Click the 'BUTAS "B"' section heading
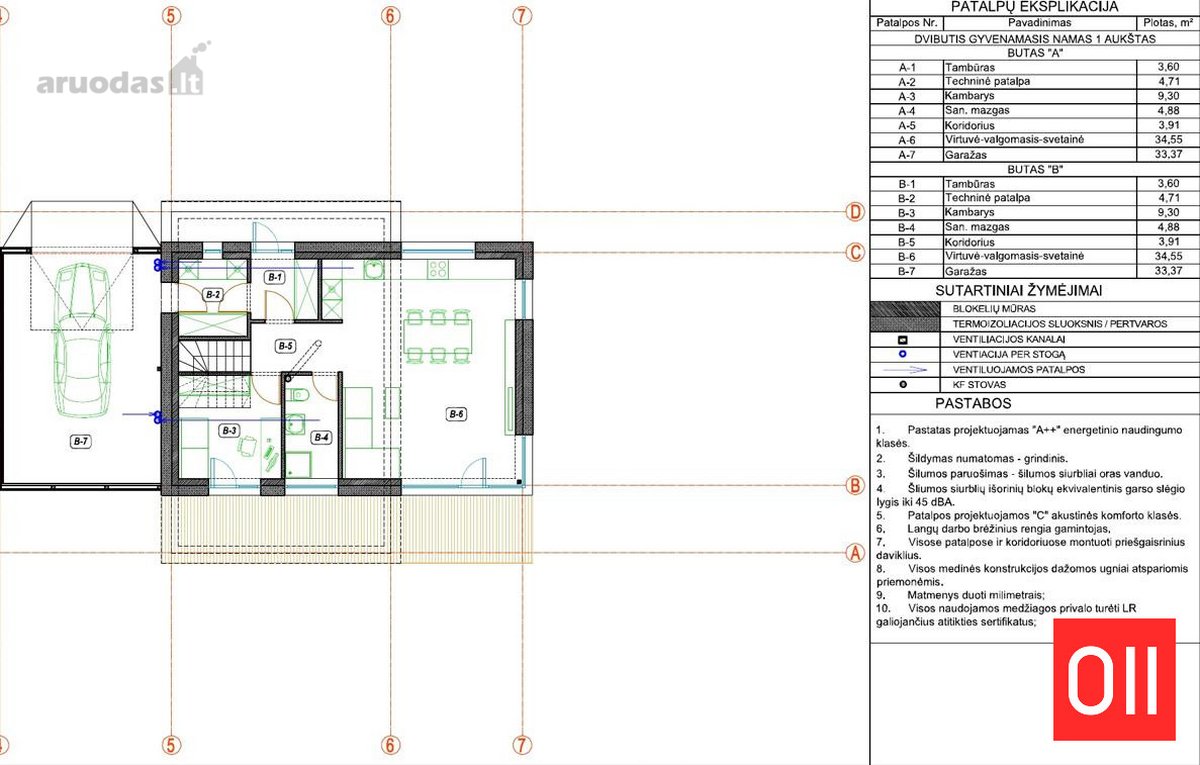 [1035, 169]
